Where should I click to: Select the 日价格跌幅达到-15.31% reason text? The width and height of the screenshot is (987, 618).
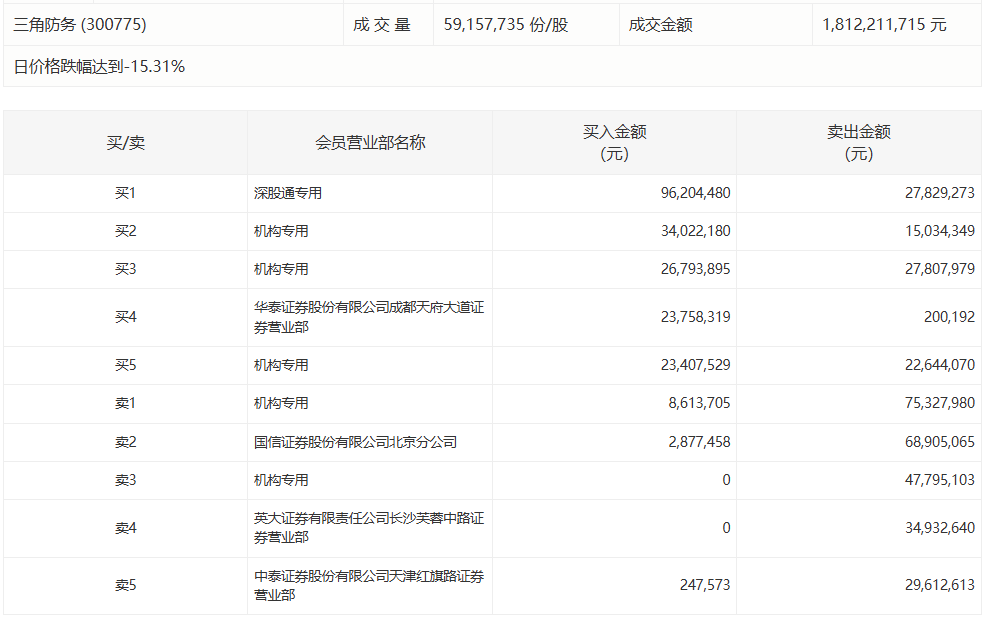click(x=99, y=67)
